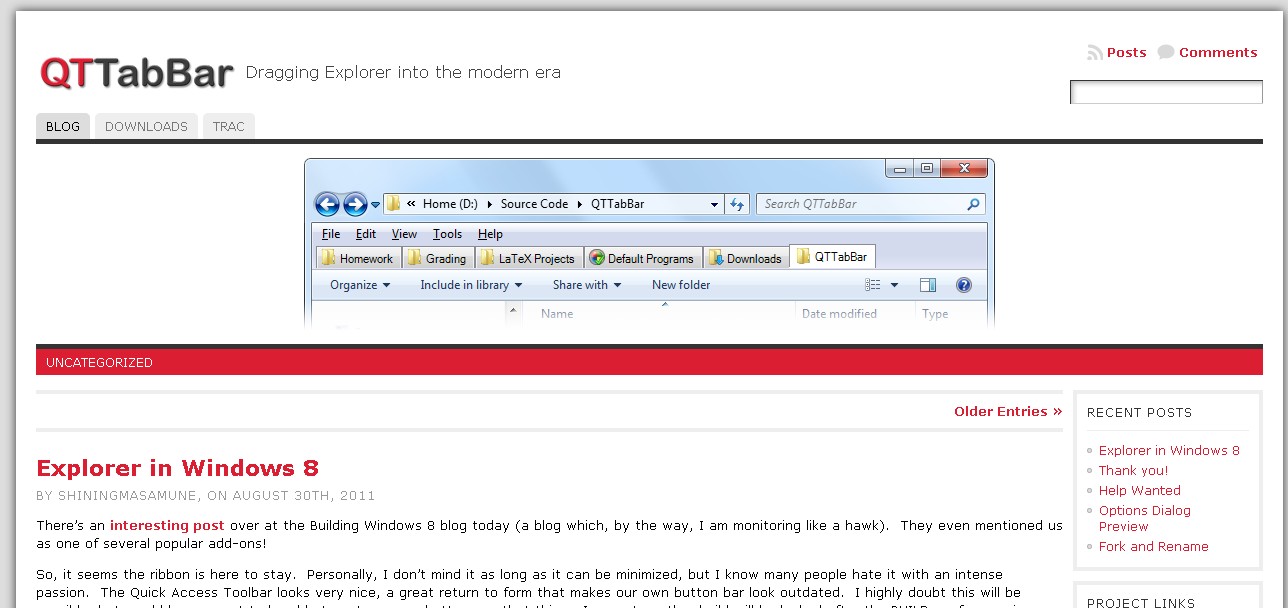
Task: Open the DOWNLOADS tab
Action: 146,127
